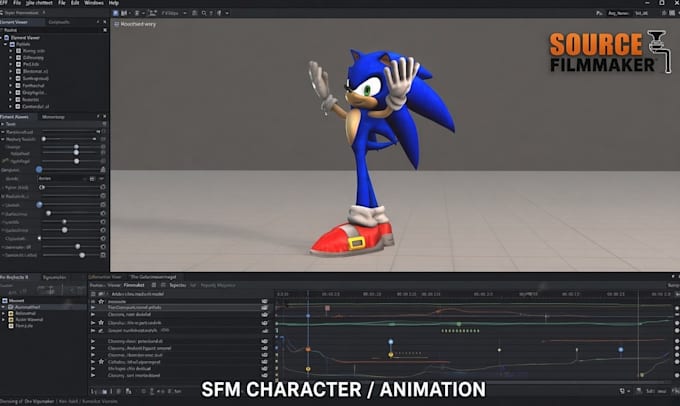Screen dimensions: 680x406
Task: Click the Tepectes button in timeline toolbar
Action: point(177,285)
